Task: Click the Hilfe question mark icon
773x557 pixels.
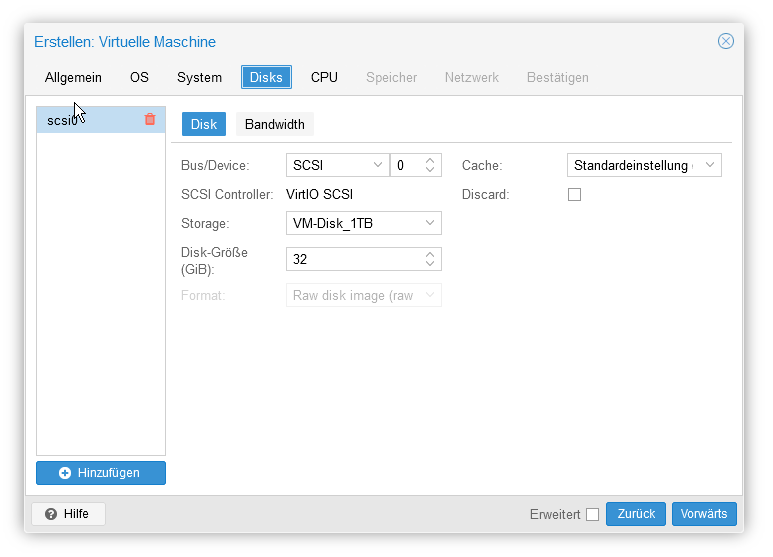Action: coord(51,514)
